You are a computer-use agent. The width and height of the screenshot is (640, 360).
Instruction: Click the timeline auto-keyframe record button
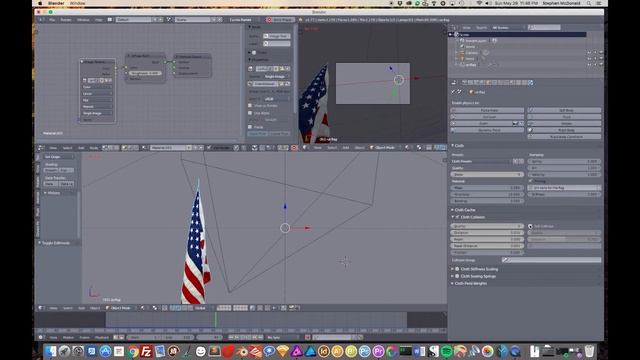pyautogui.click(x=308, y=337)
